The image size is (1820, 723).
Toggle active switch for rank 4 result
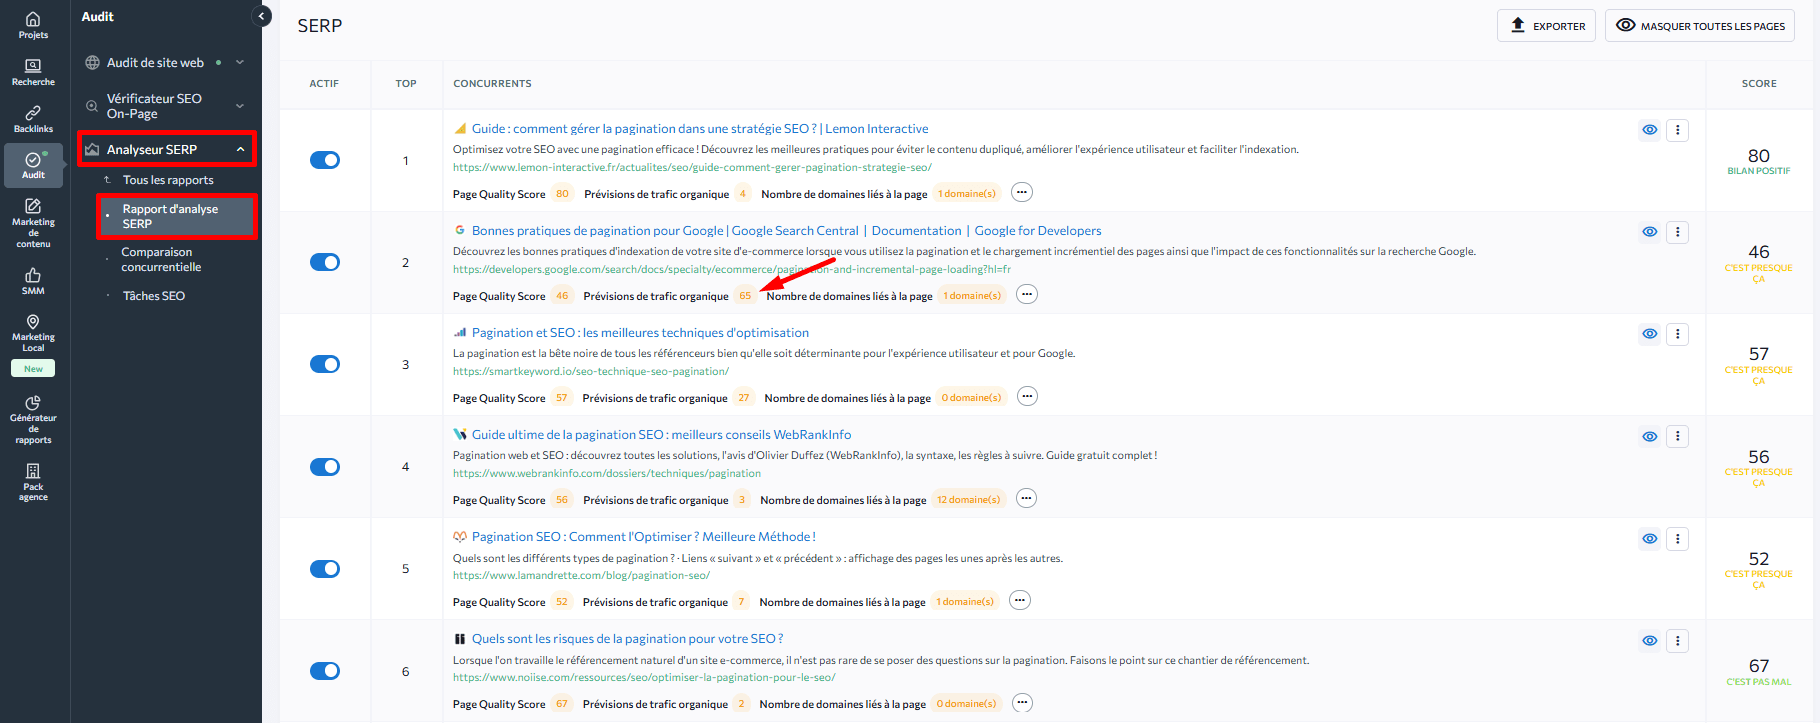pos(325,467)
